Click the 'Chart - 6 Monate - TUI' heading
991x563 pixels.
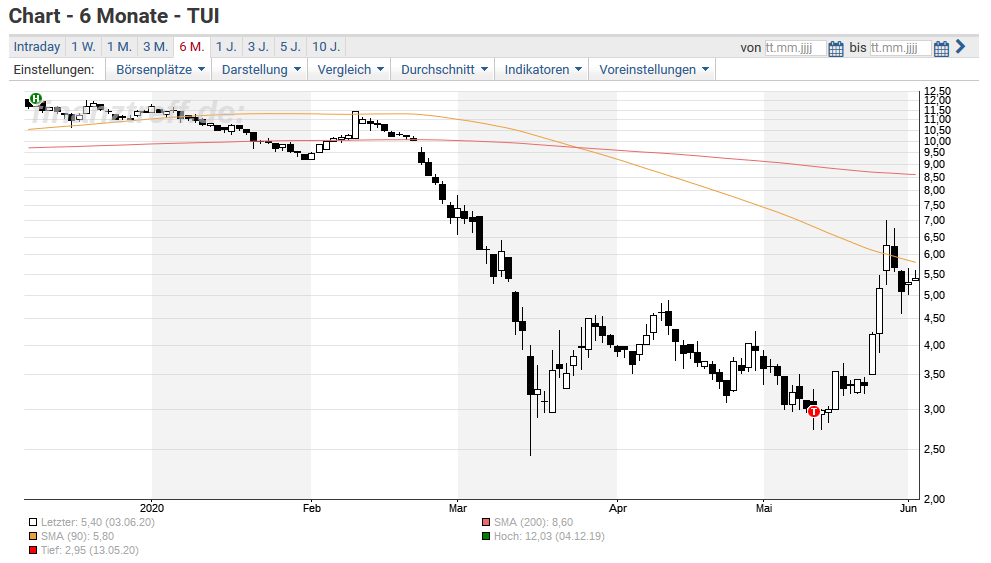click(114, 16)
